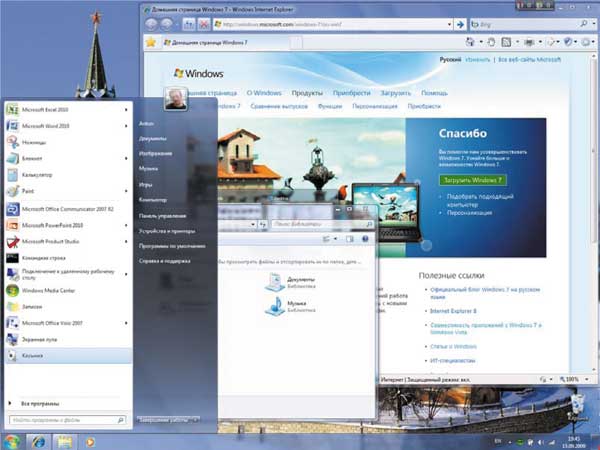Toggle the preview pane in Explorer window
This screenshot has height=450, width=600.
point(349,239)
